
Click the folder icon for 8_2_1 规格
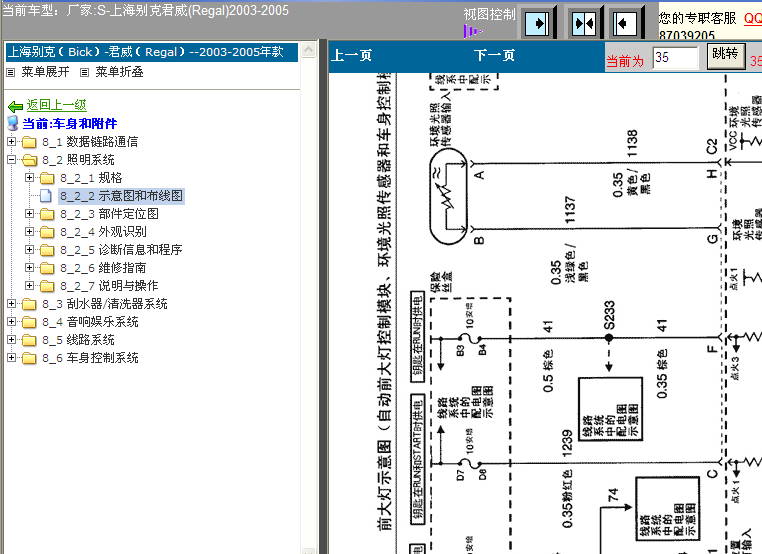47,178
